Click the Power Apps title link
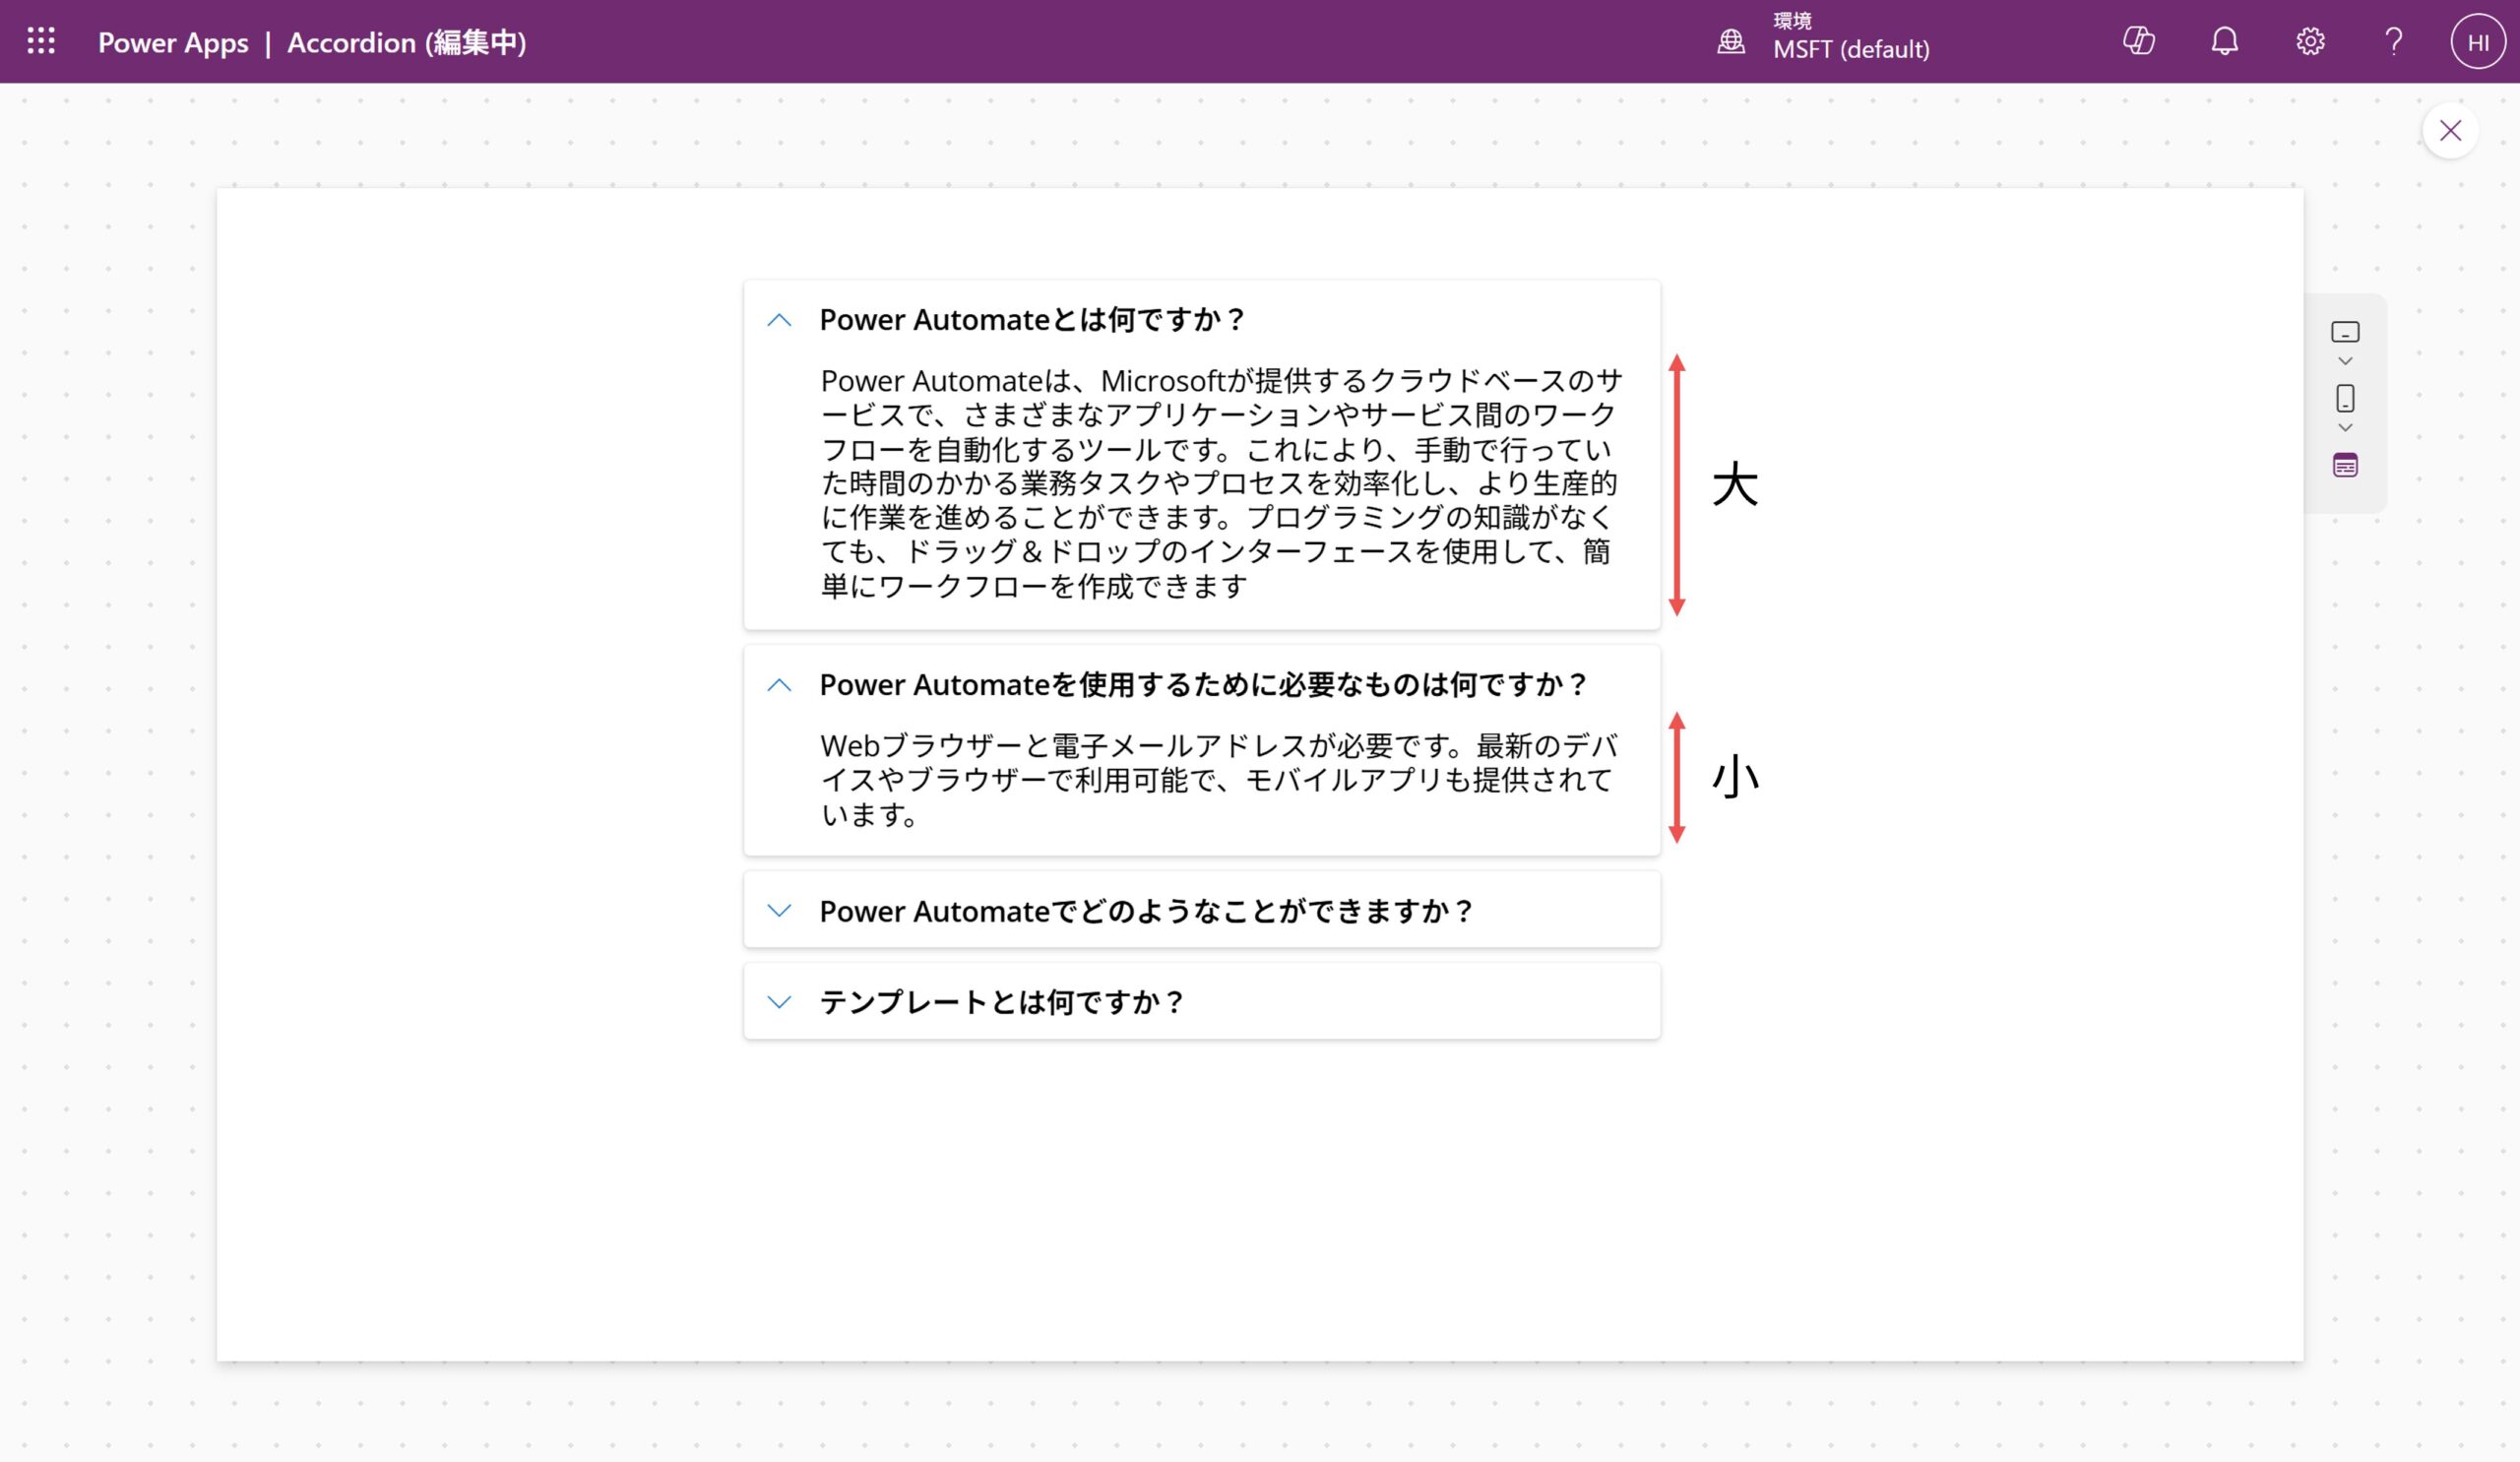The height and width of the screenshot is (1462, 2520). [x=173, y=42]
